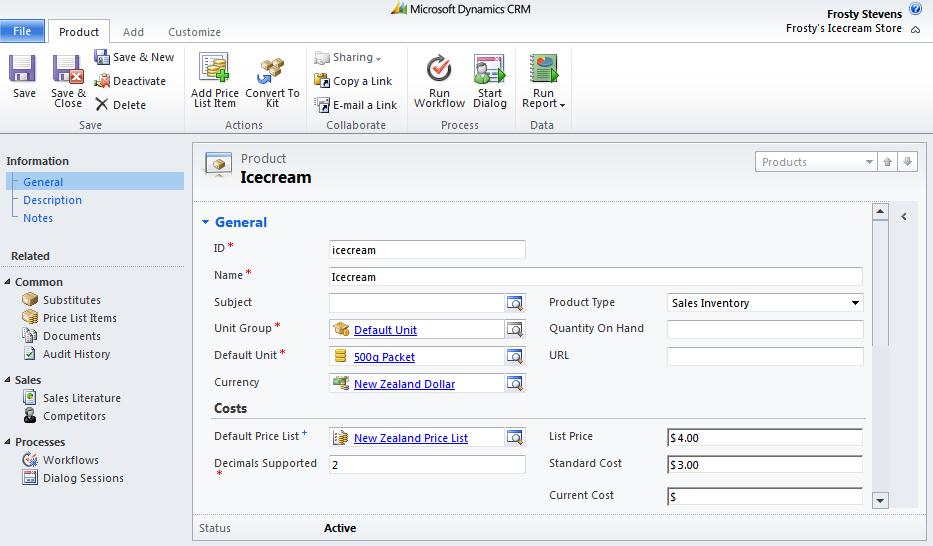933x546 pixels.
Task: Click the New Zealand Dollar link
Action: [x=404, y=384]
